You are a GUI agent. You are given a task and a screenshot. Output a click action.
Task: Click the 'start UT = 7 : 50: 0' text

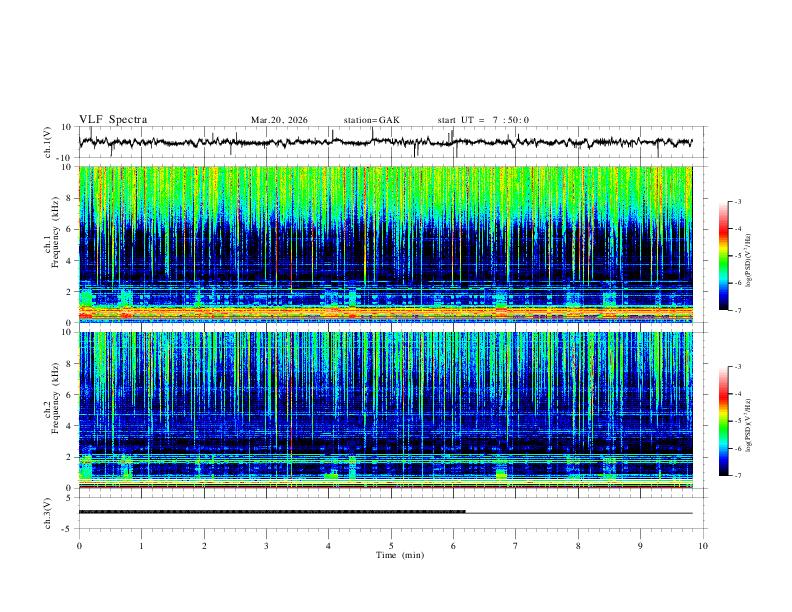pyautogui.click(x=483, y=120)
